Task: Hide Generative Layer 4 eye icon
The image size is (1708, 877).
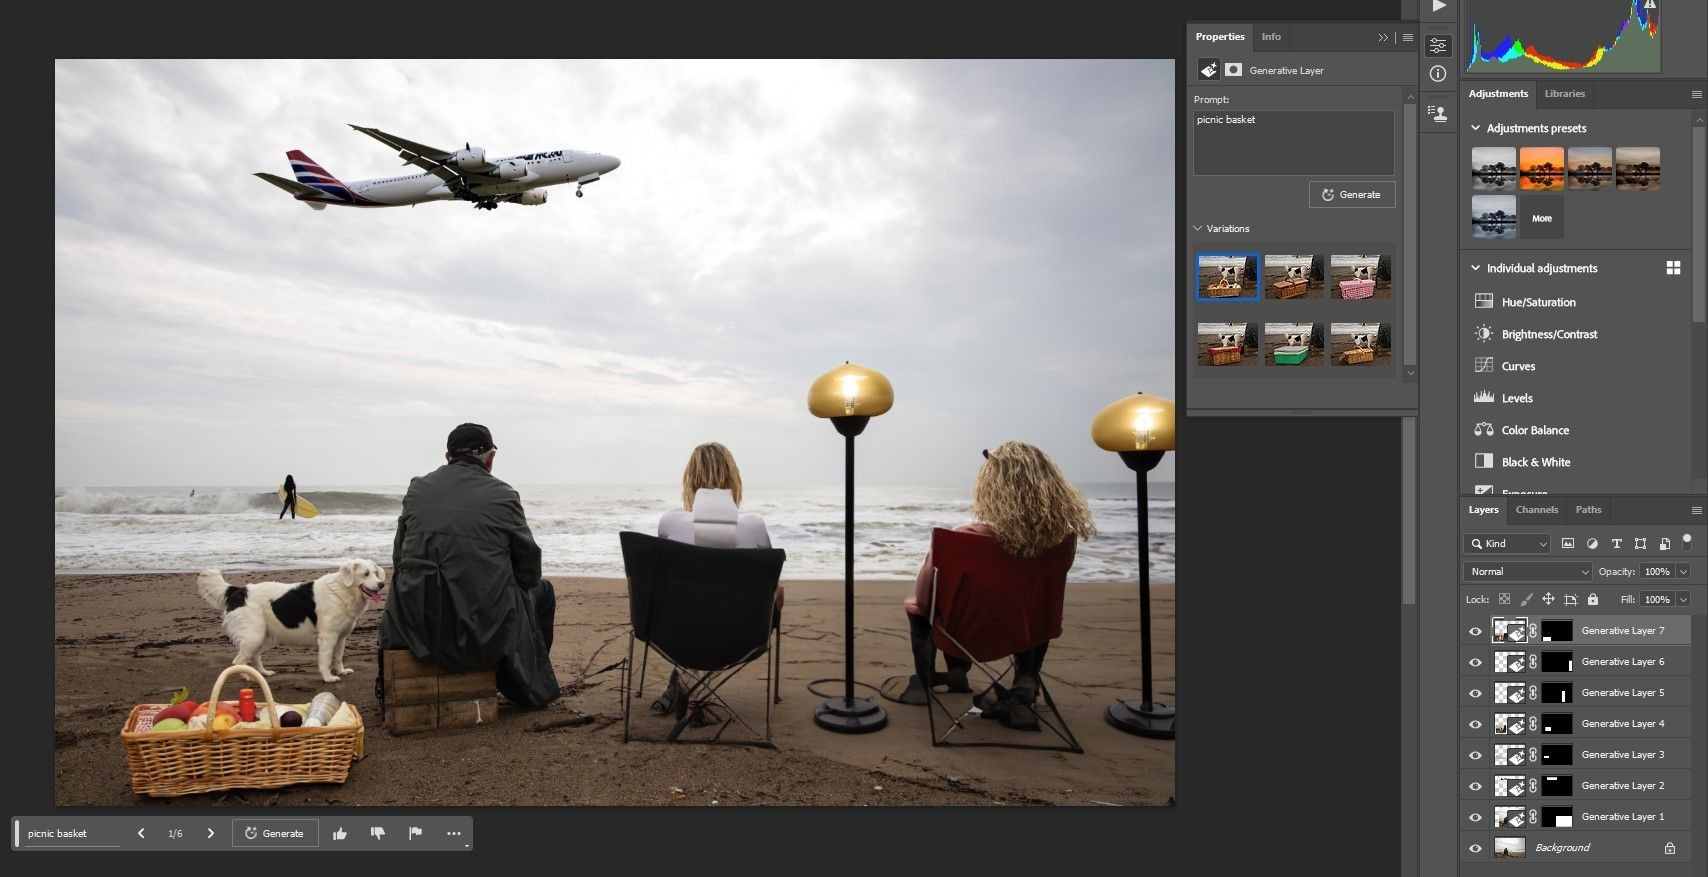Action: (x=1475, y=724)
